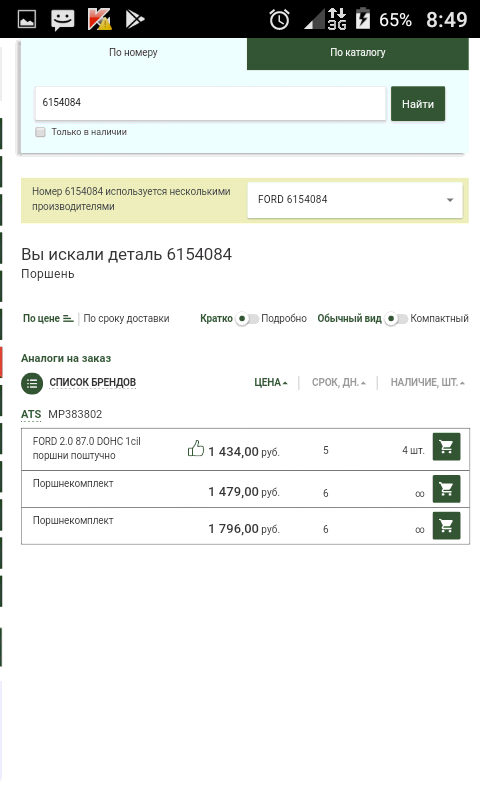This screenshot has width=480, height=800.
Task: Select the Компактный view label
Action: click(x=439, y=318)
